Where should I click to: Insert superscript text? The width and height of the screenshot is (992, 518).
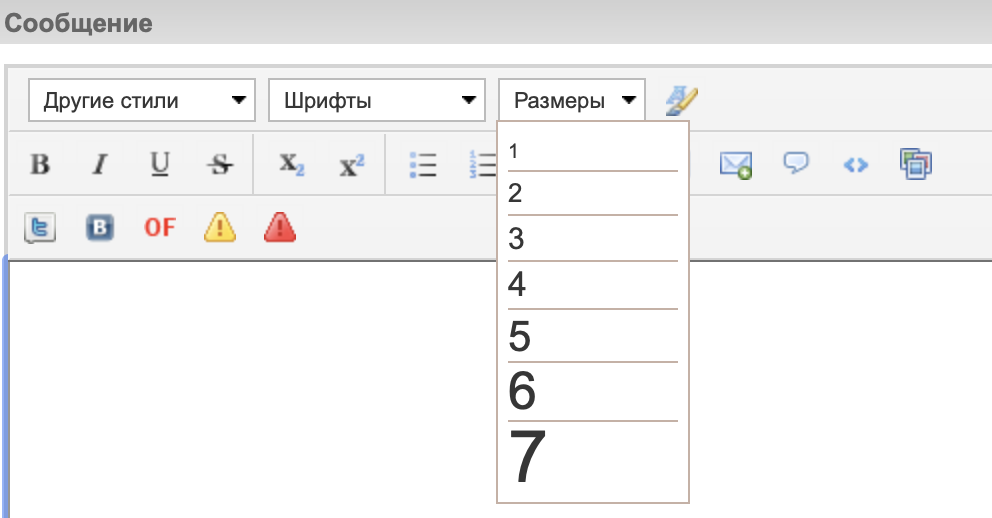(x=352, y=164)
